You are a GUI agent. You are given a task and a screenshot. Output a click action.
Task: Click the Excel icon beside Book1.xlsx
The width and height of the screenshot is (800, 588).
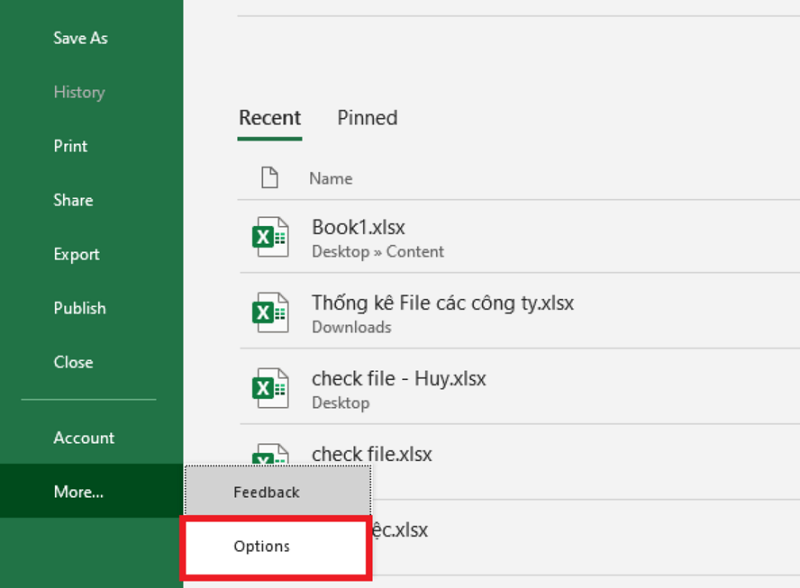click(x=268, y=238)
